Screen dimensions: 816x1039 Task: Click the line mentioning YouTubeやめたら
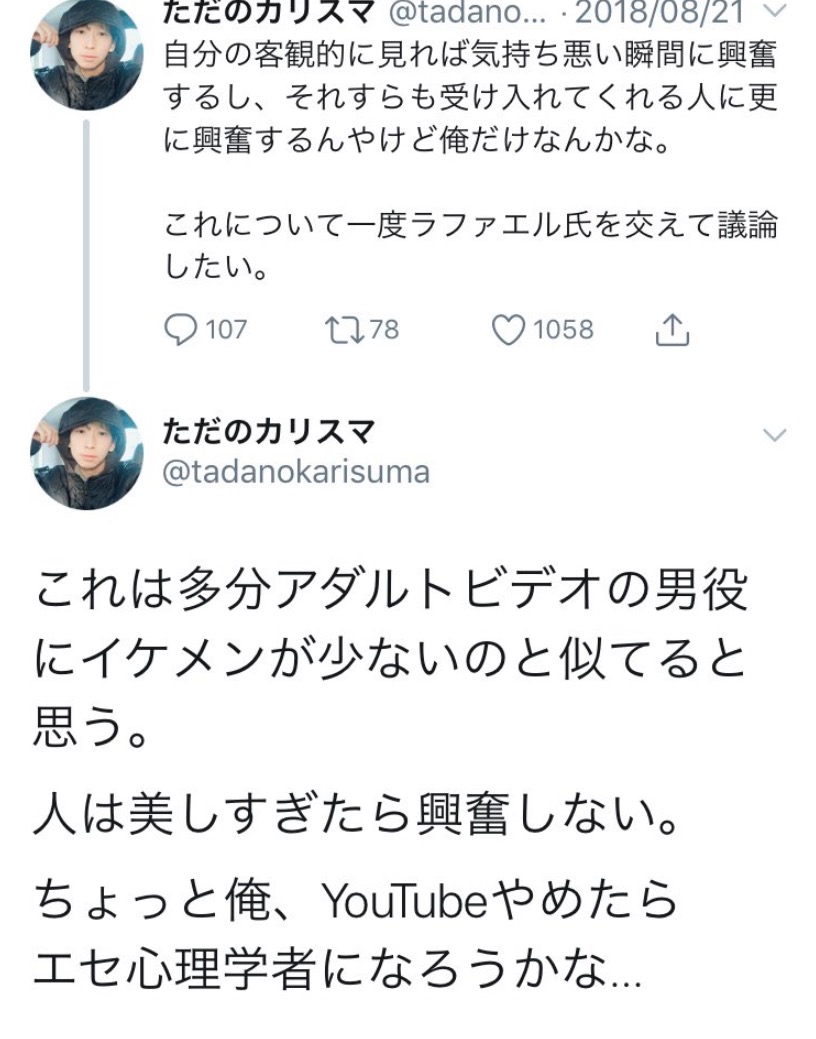pyautogui.click(x=355, y=903)
